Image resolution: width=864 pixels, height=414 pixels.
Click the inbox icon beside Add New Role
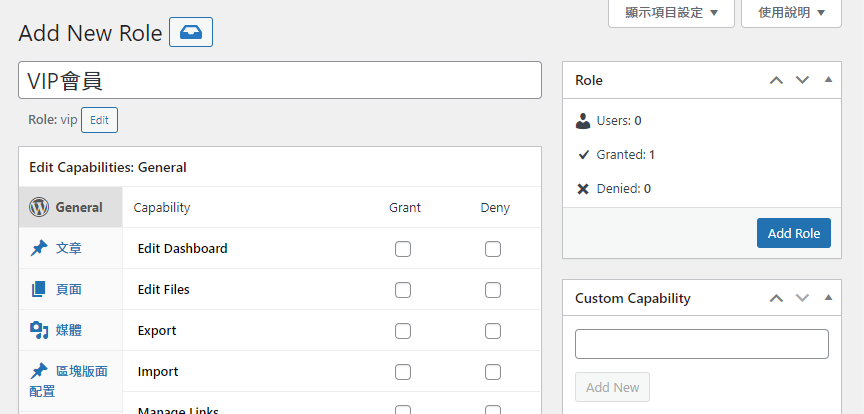point(191,33)
